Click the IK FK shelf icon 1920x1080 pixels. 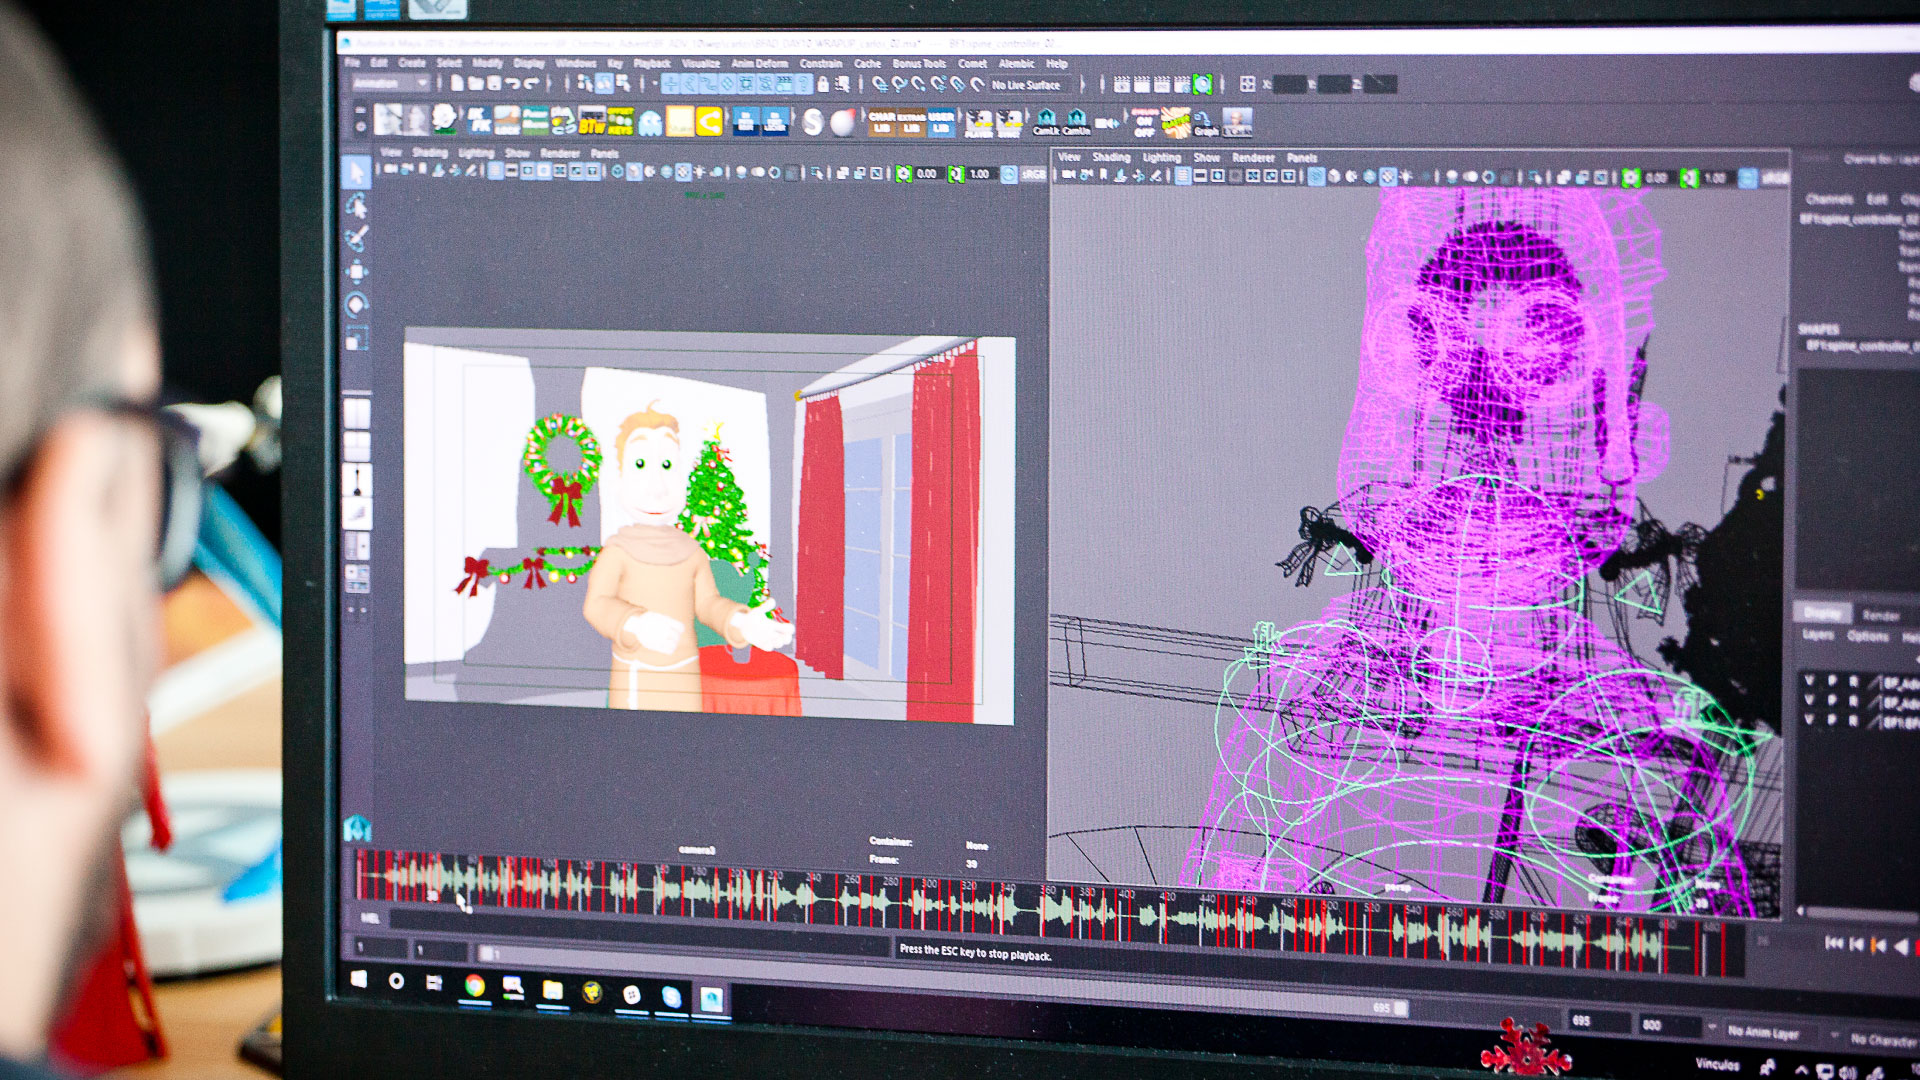tap(479, 121)
